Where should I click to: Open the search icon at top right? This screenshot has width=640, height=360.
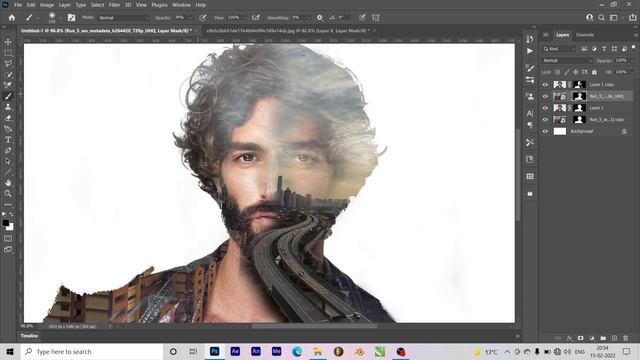tap(601, 18)
